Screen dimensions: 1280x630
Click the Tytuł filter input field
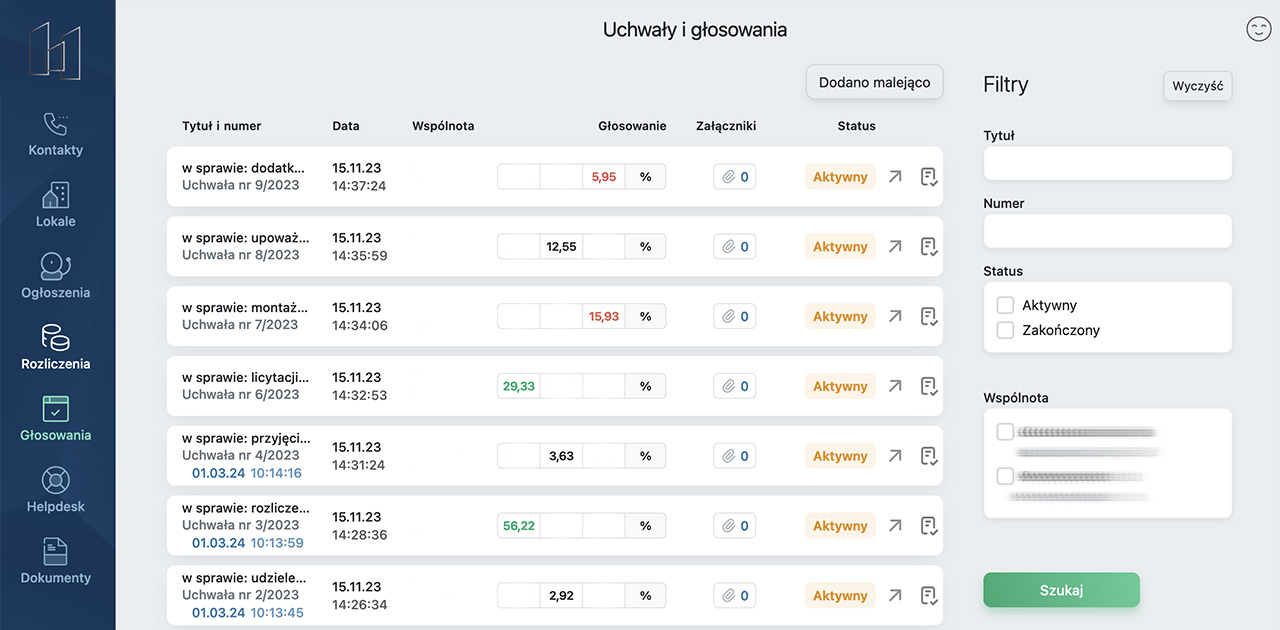[1107, 163]
